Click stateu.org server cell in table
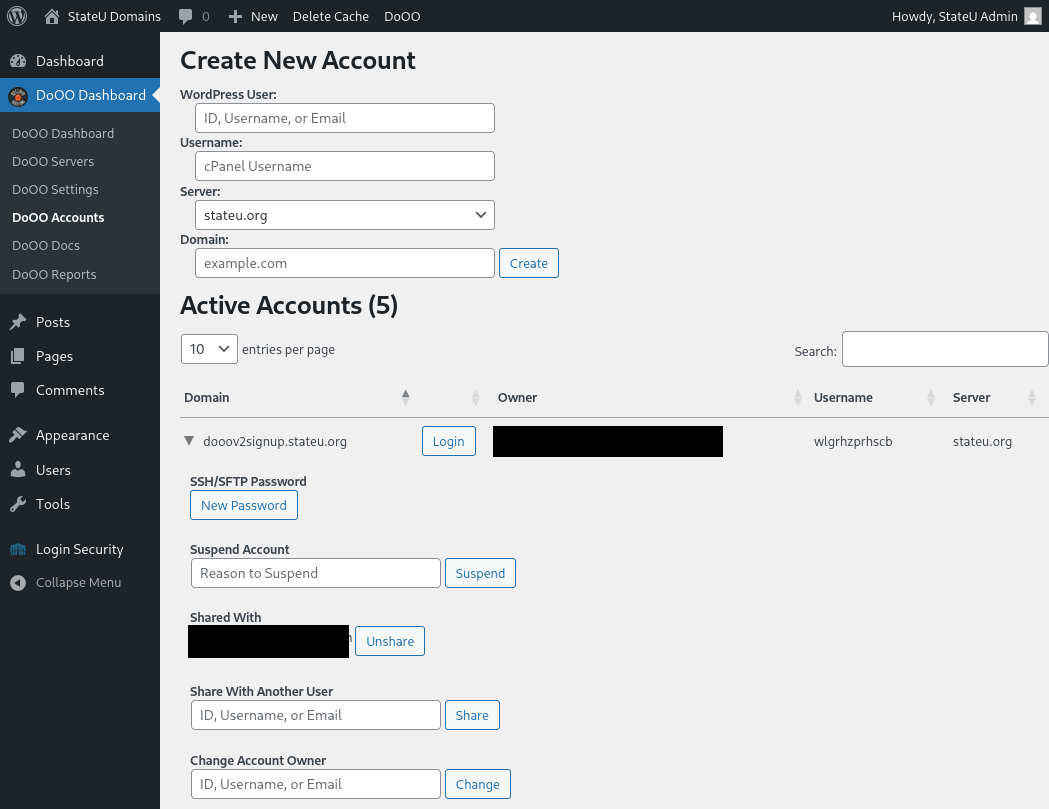This screenshot has width=1049, height=809. point(982,441)
